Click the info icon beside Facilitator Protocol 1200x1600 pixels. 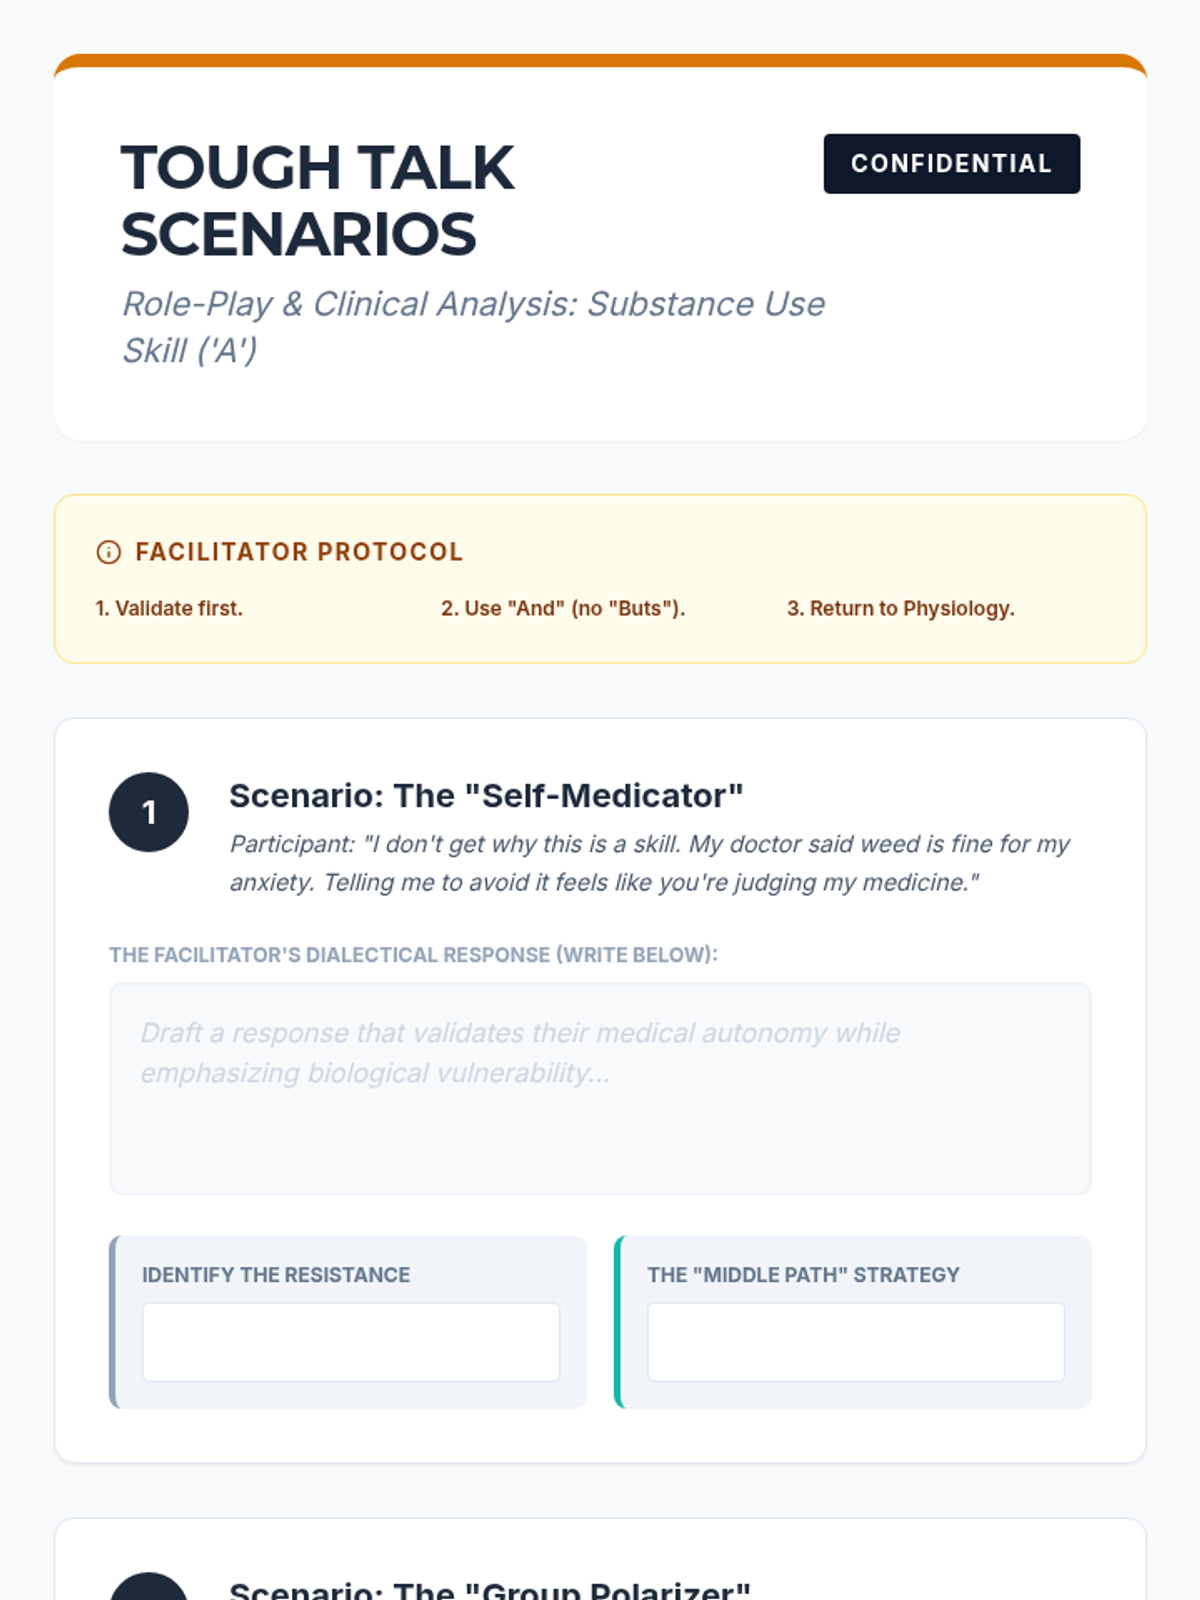(x=108, y=552)
